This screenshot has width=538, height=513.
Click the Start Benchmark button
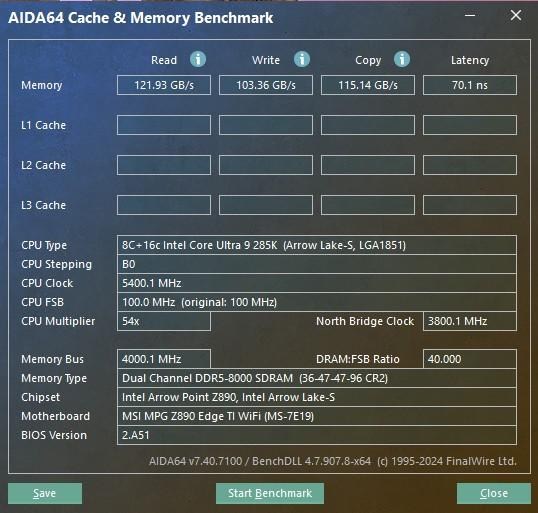coord(270,493)
